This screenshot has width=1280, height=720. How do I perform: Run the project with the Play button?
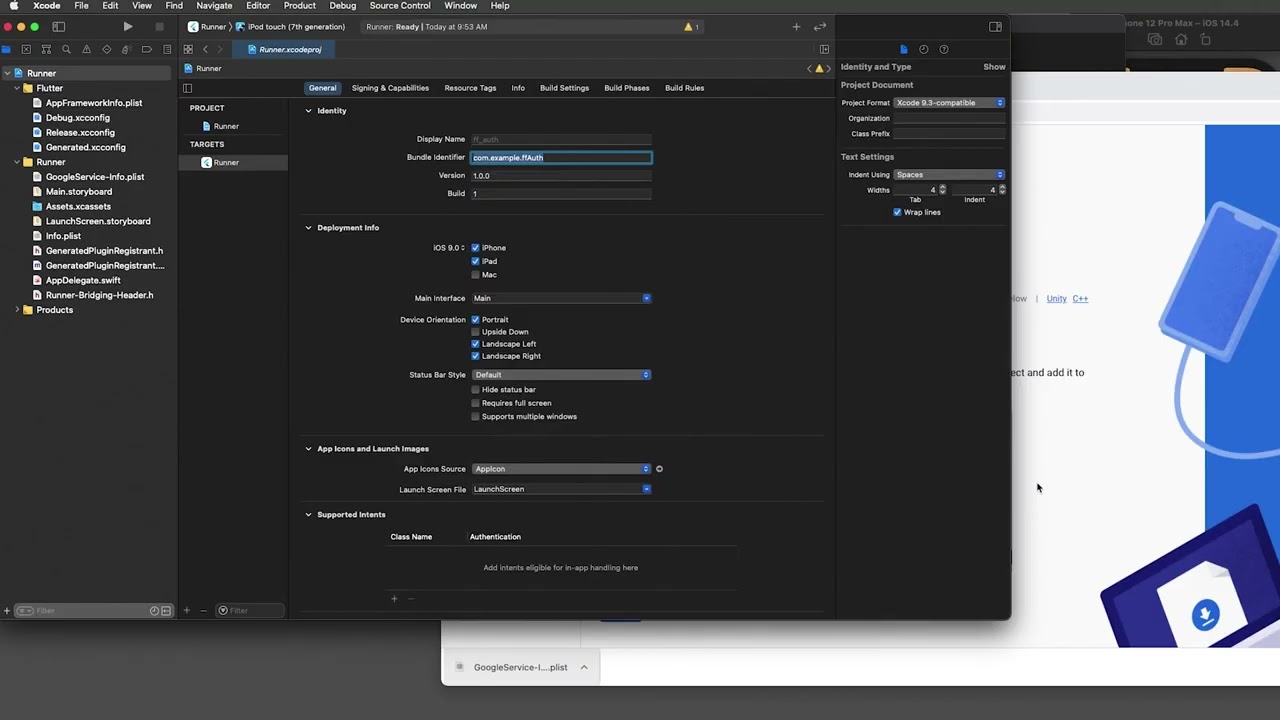pos(127,27)
